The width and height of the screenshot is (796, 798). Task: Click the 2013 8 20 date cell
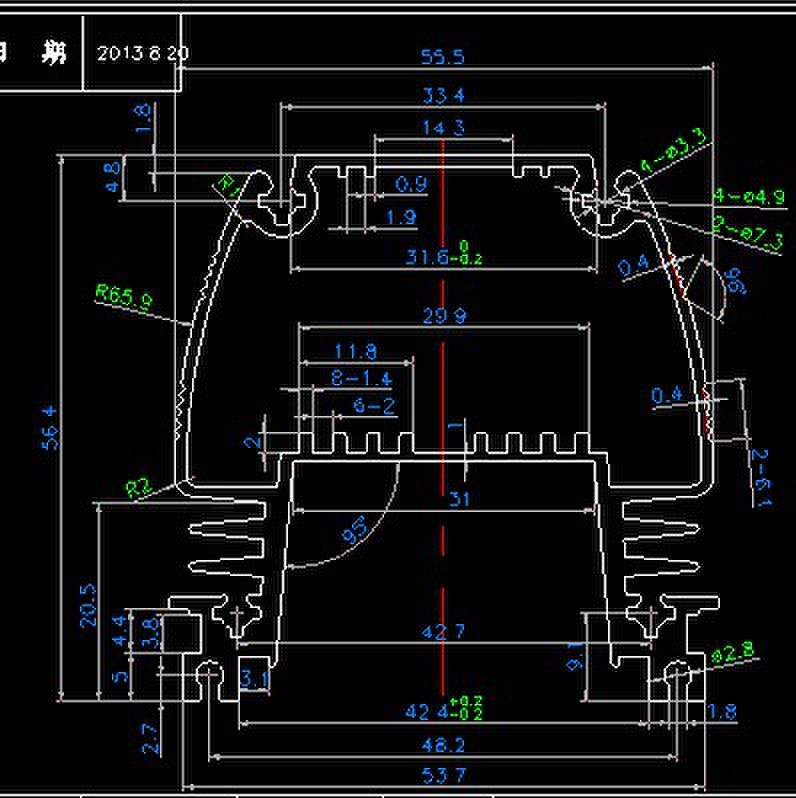click(141, 53)
